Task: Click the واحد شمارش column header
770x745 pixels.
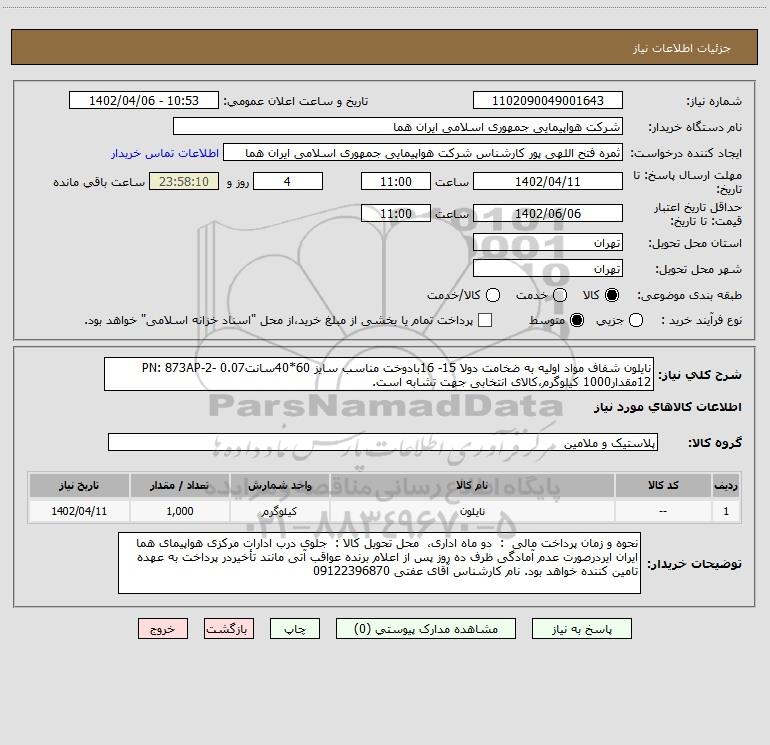Action: 279,485
